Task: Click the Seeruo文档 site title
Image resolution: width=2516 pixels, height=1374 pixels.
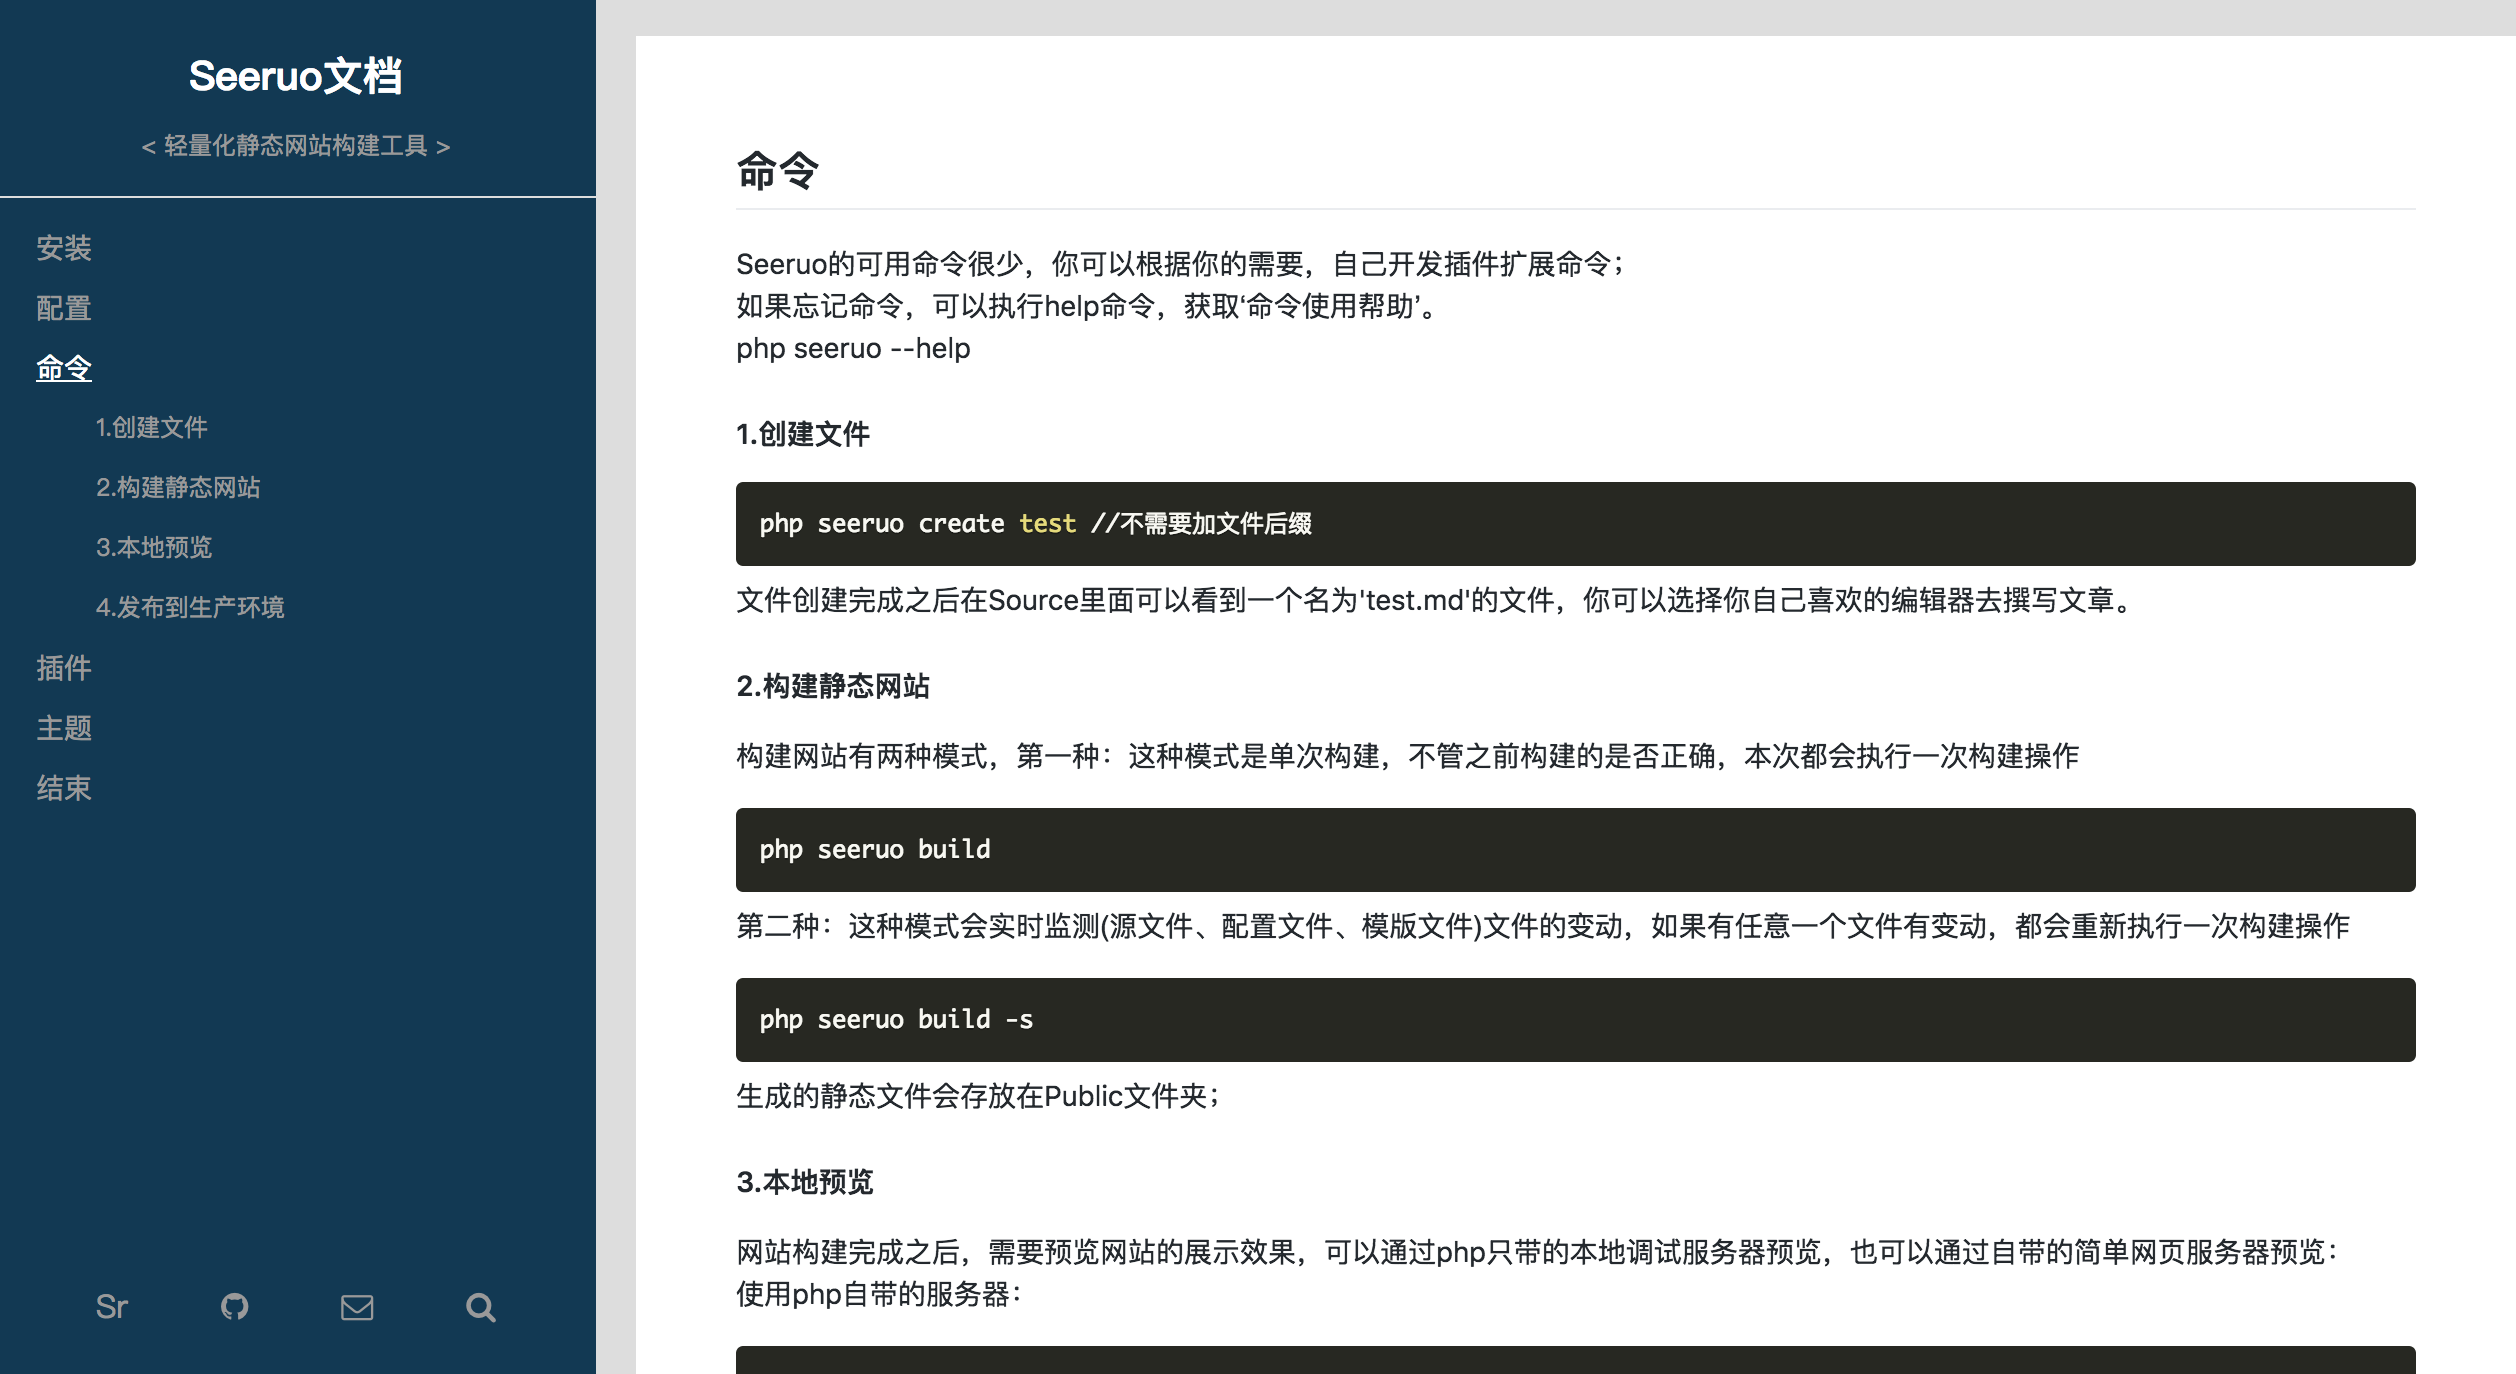Action: [296, 76]
